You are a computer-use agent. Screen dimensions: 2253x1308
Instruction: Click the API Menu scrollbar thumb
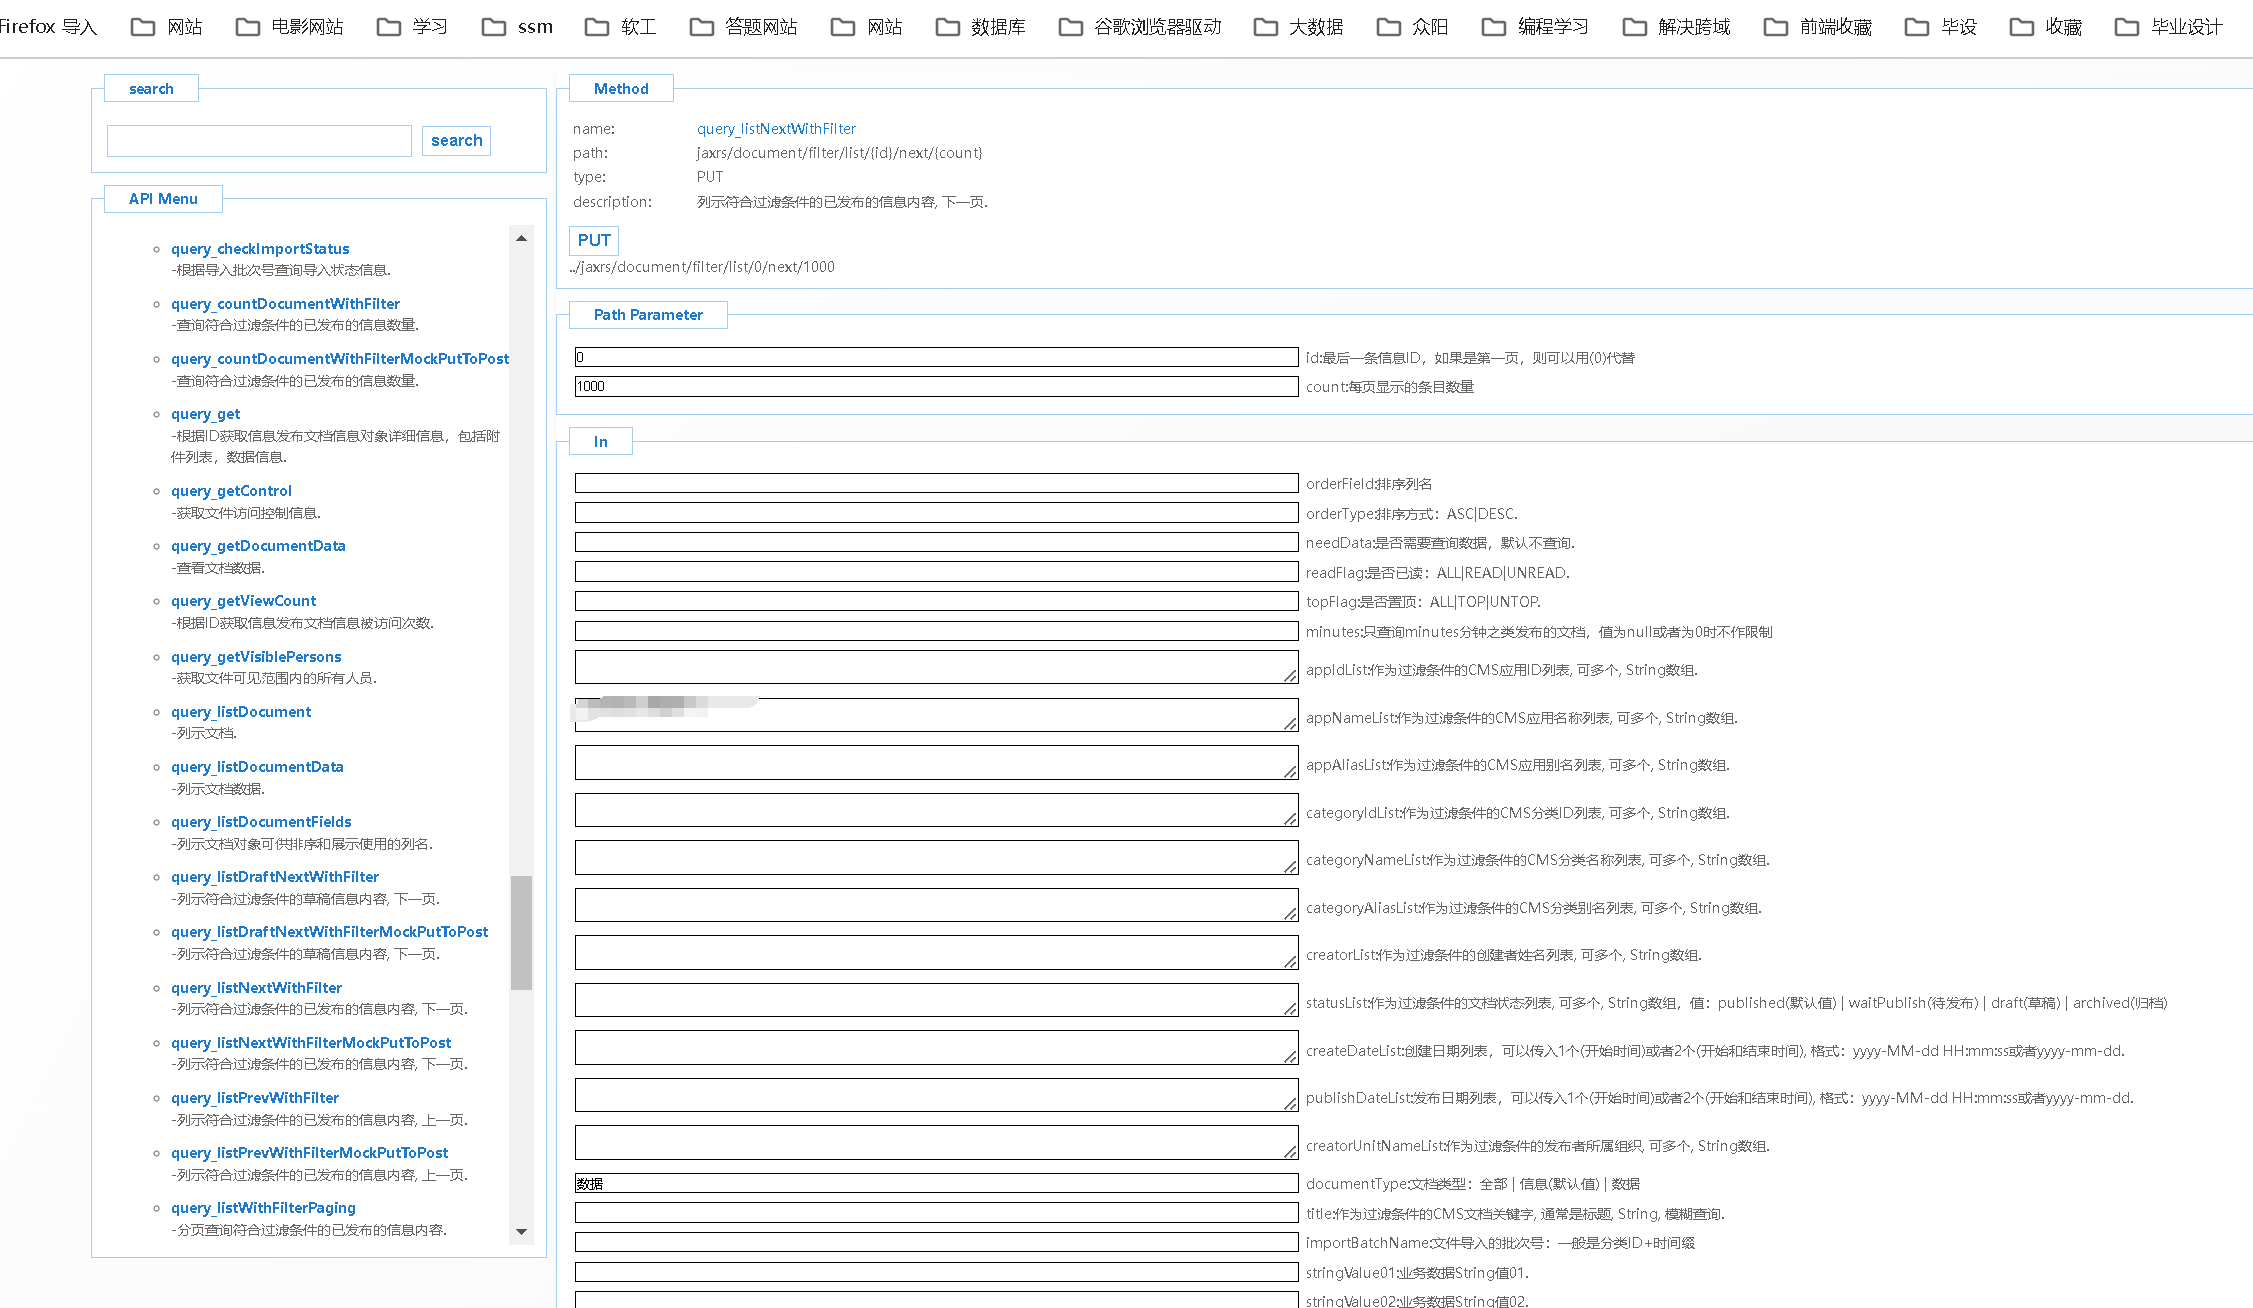click(521, 932)
